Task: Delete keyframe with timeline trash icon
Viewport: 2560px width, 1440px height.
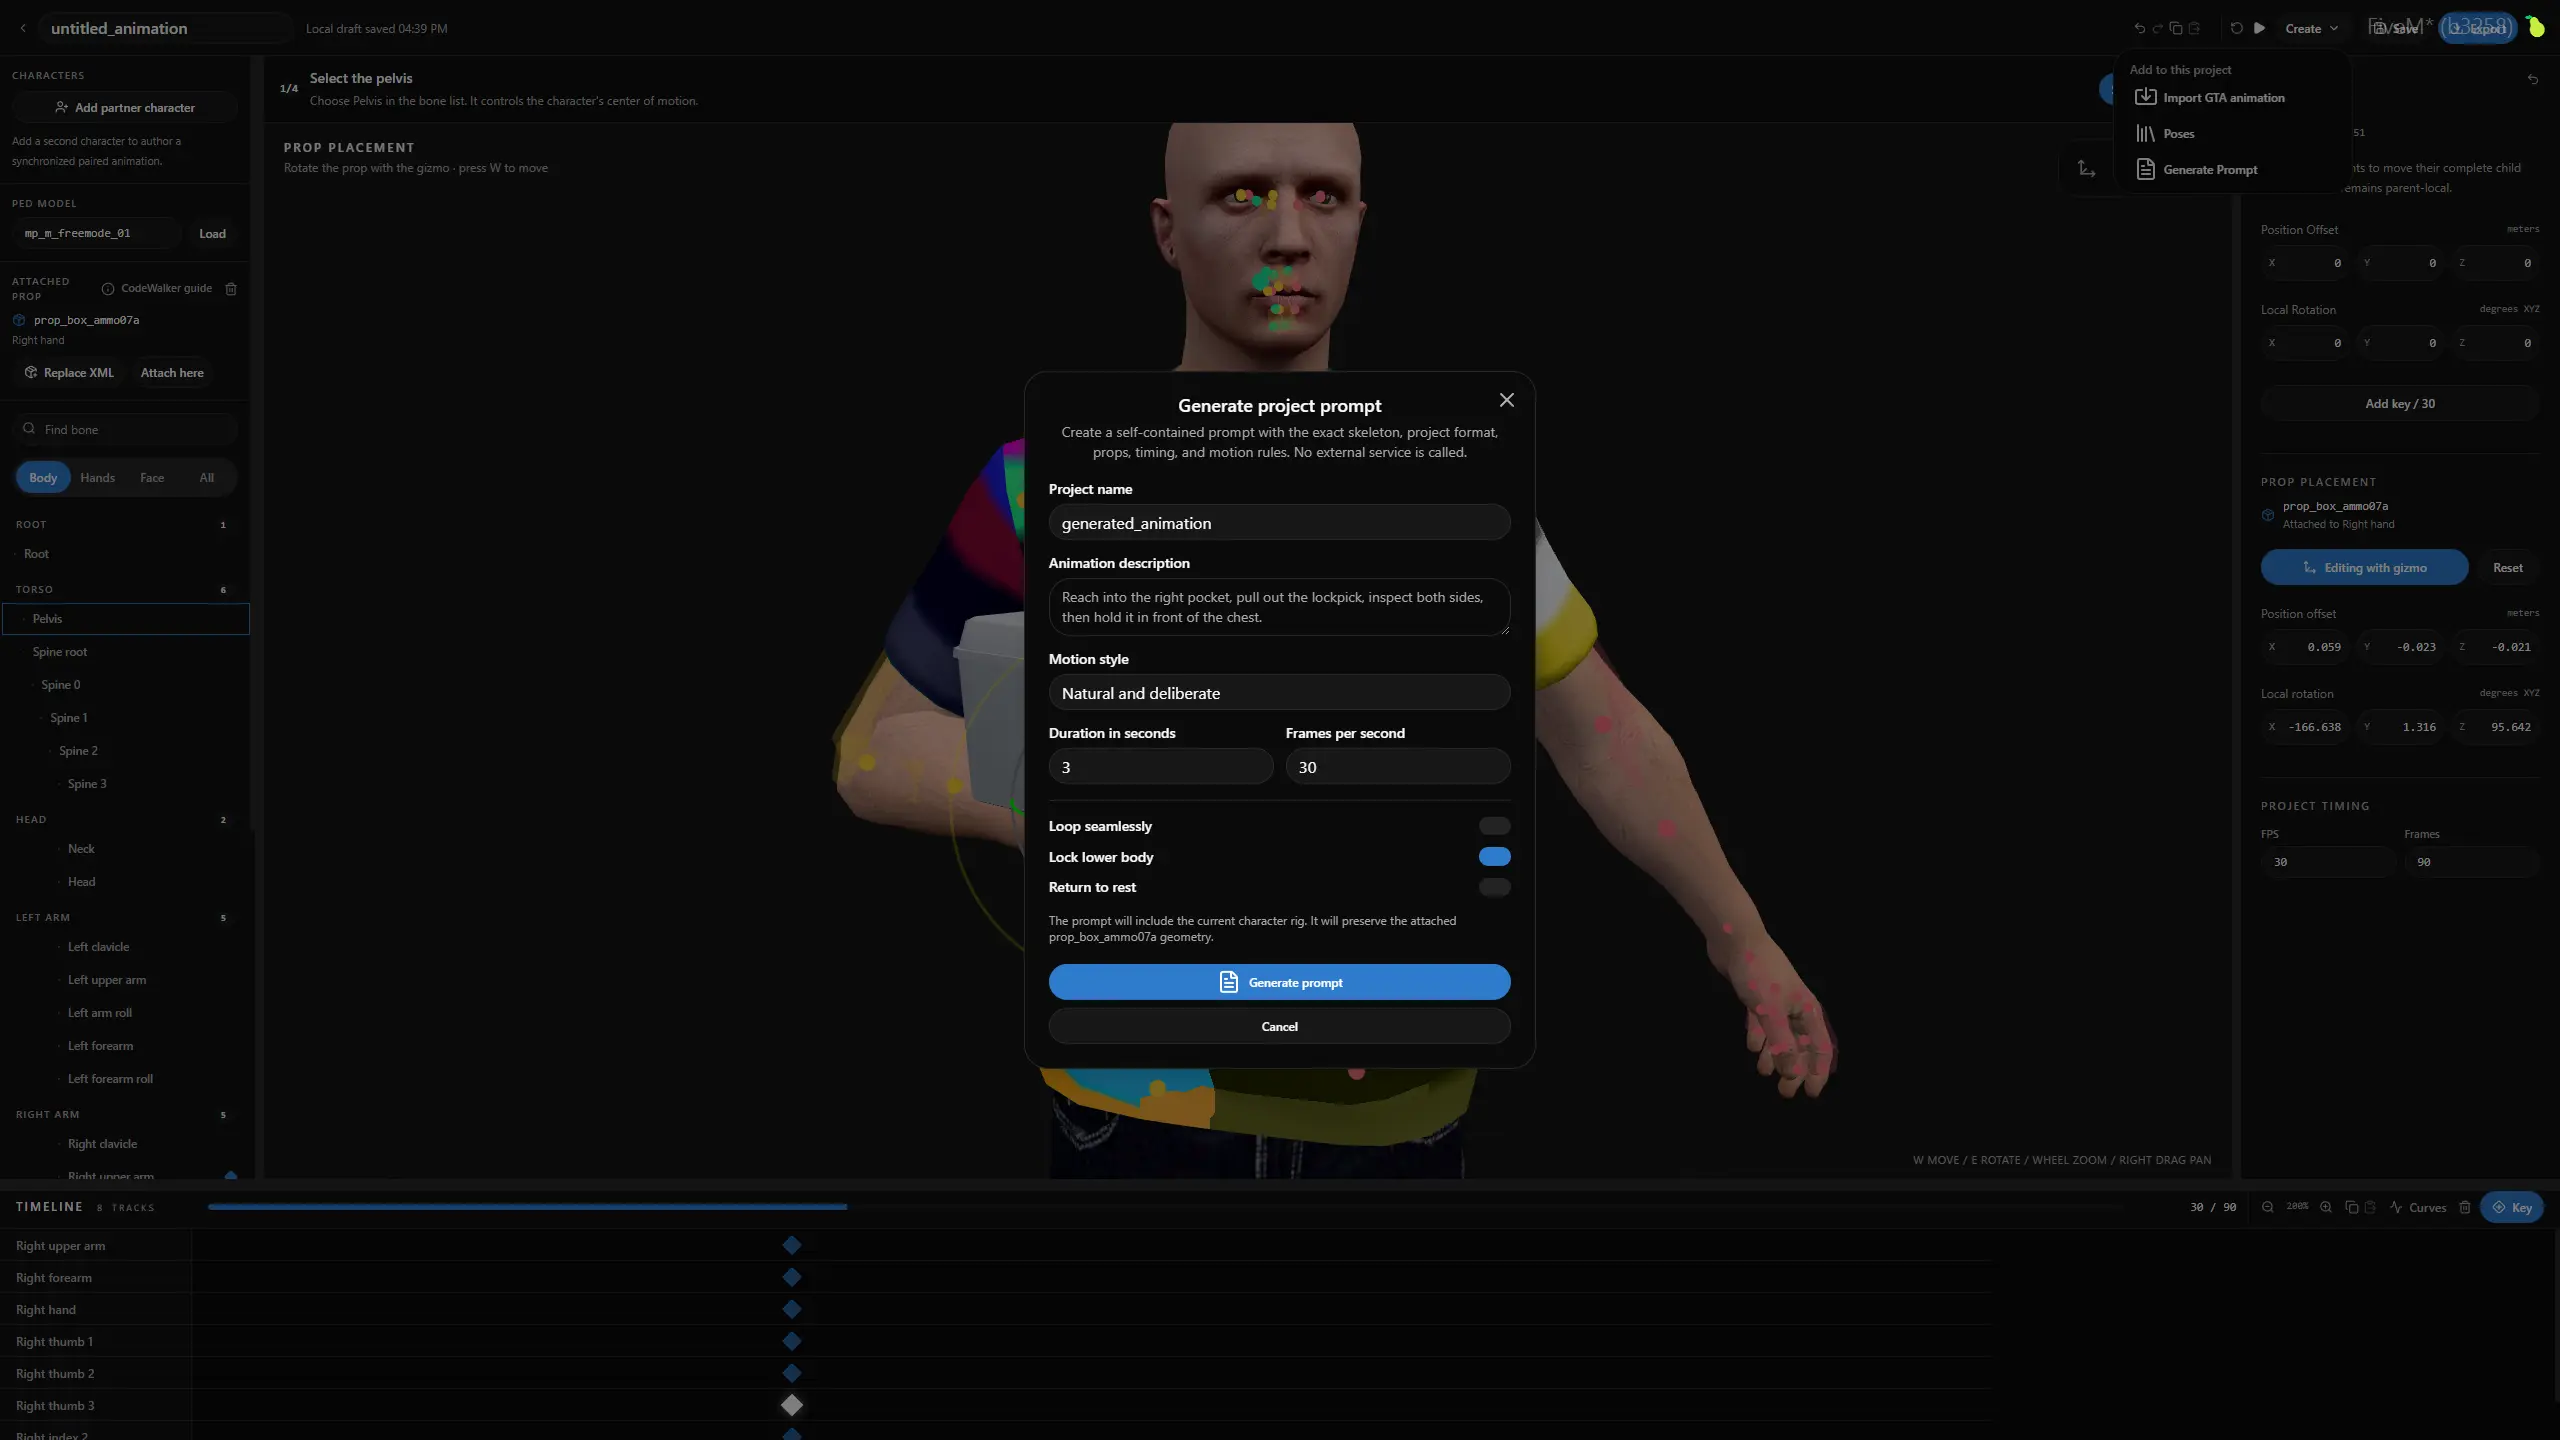Action: pyautogui.click(x=2464, y=1207)
